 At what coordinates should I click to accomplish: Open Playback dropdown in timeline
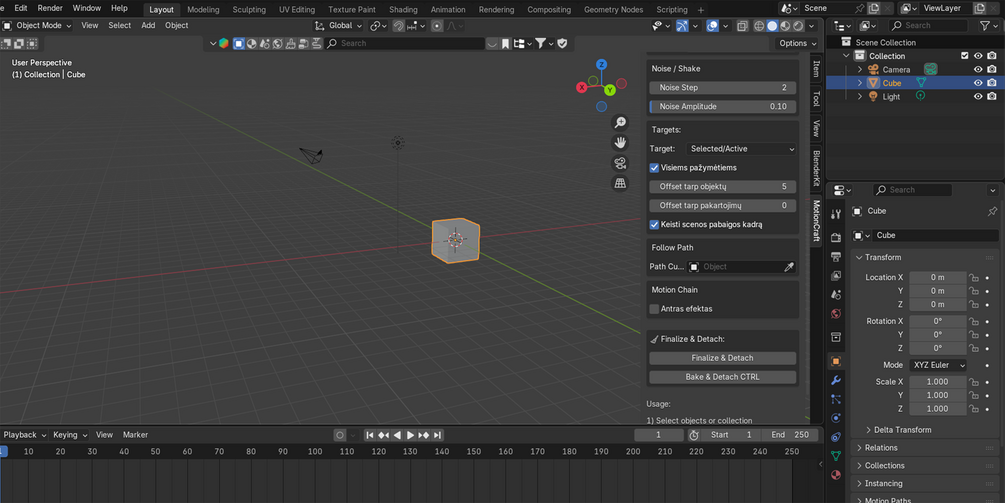(24, 435)
